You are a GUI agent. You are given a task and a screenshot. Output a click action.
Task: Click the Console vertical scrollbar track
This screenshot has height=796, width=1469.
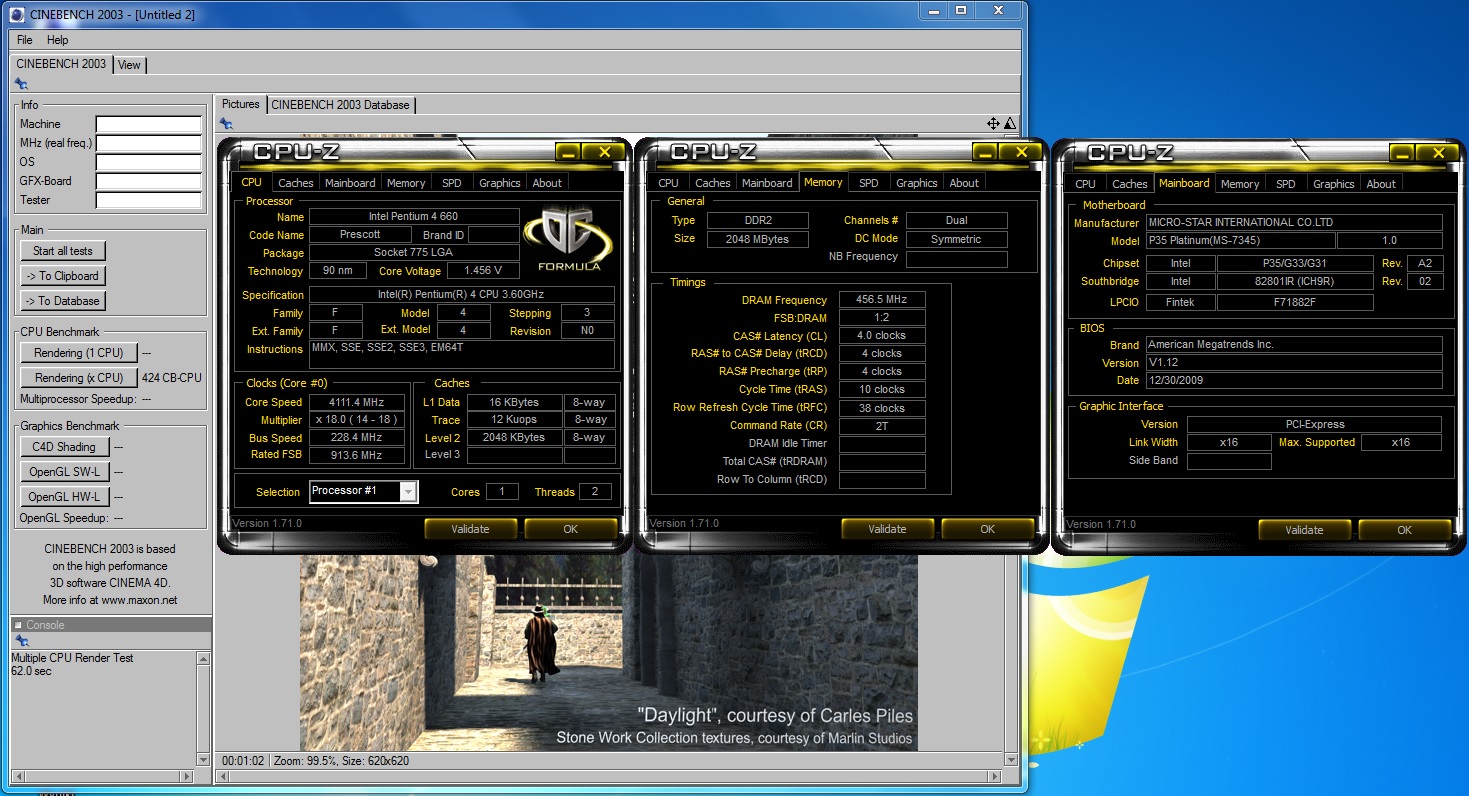click(204, 710)
